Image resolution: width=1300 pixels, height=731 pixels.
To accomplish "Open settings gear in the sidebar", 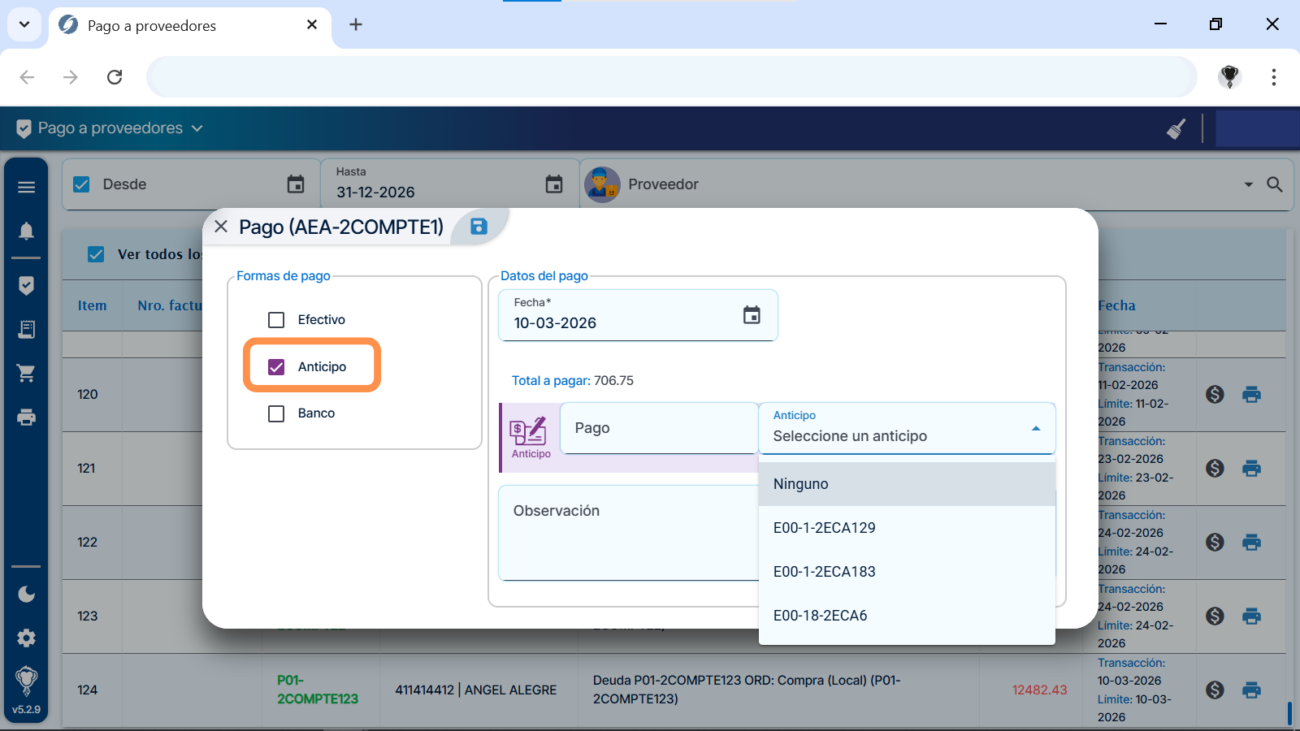I will [27, 638].
